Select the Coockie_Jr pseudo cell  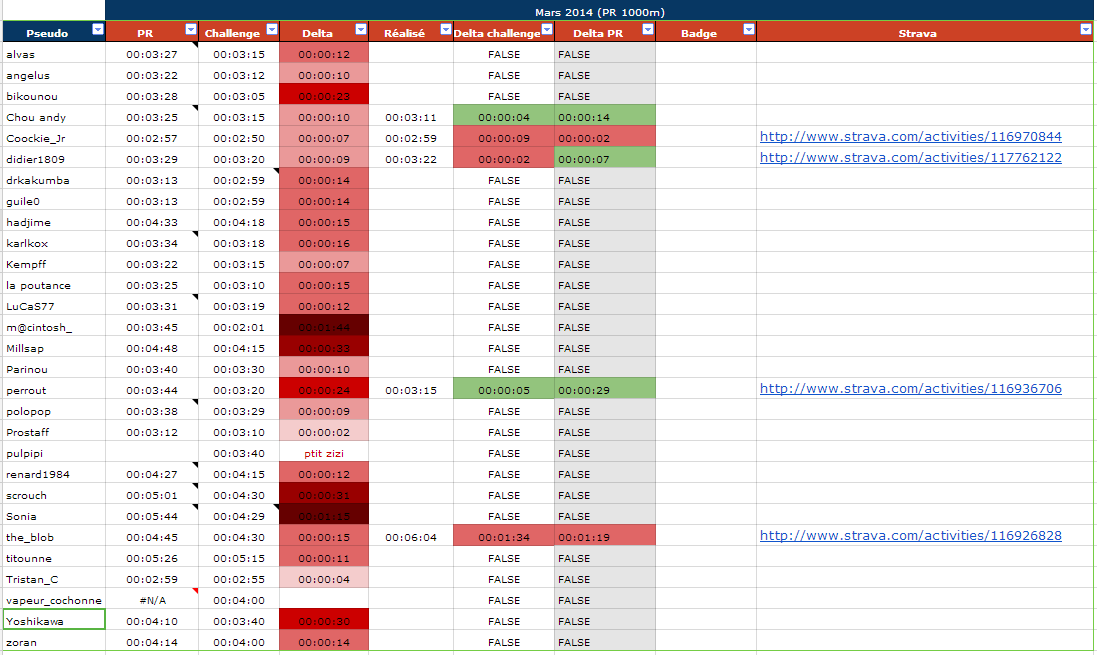pyautogui.click(x=54, y=138)
